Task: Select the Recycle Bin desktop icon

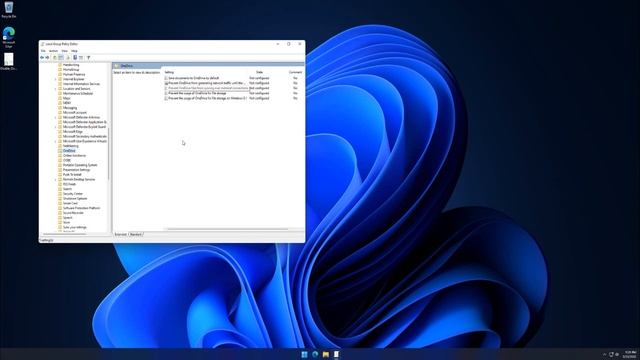Action: click(x=9, y=10)
